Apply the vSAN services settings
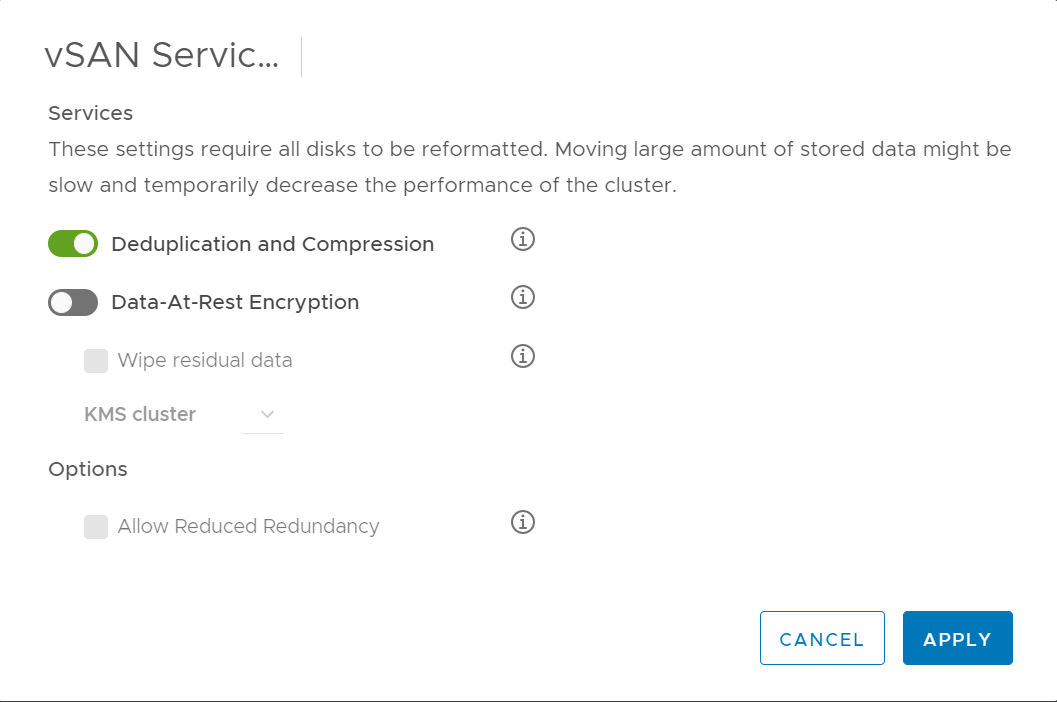Screen dimensions: 1057x702 [x=957, y=638]
